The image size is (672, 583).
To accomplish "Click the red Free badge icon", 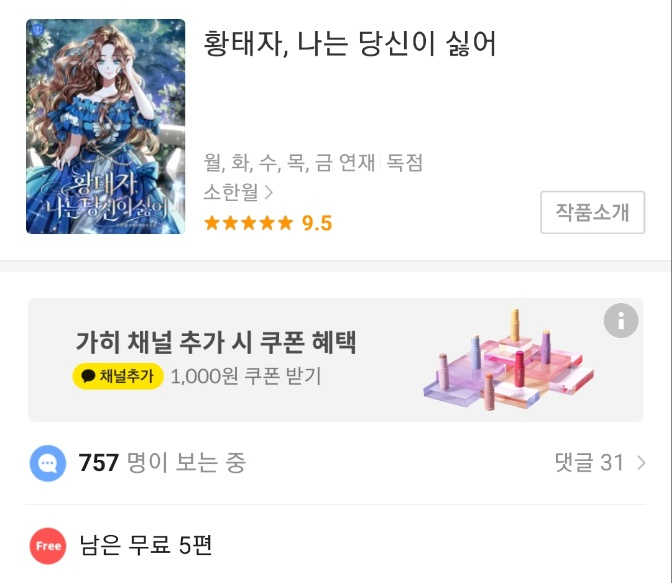I will 48,546.
